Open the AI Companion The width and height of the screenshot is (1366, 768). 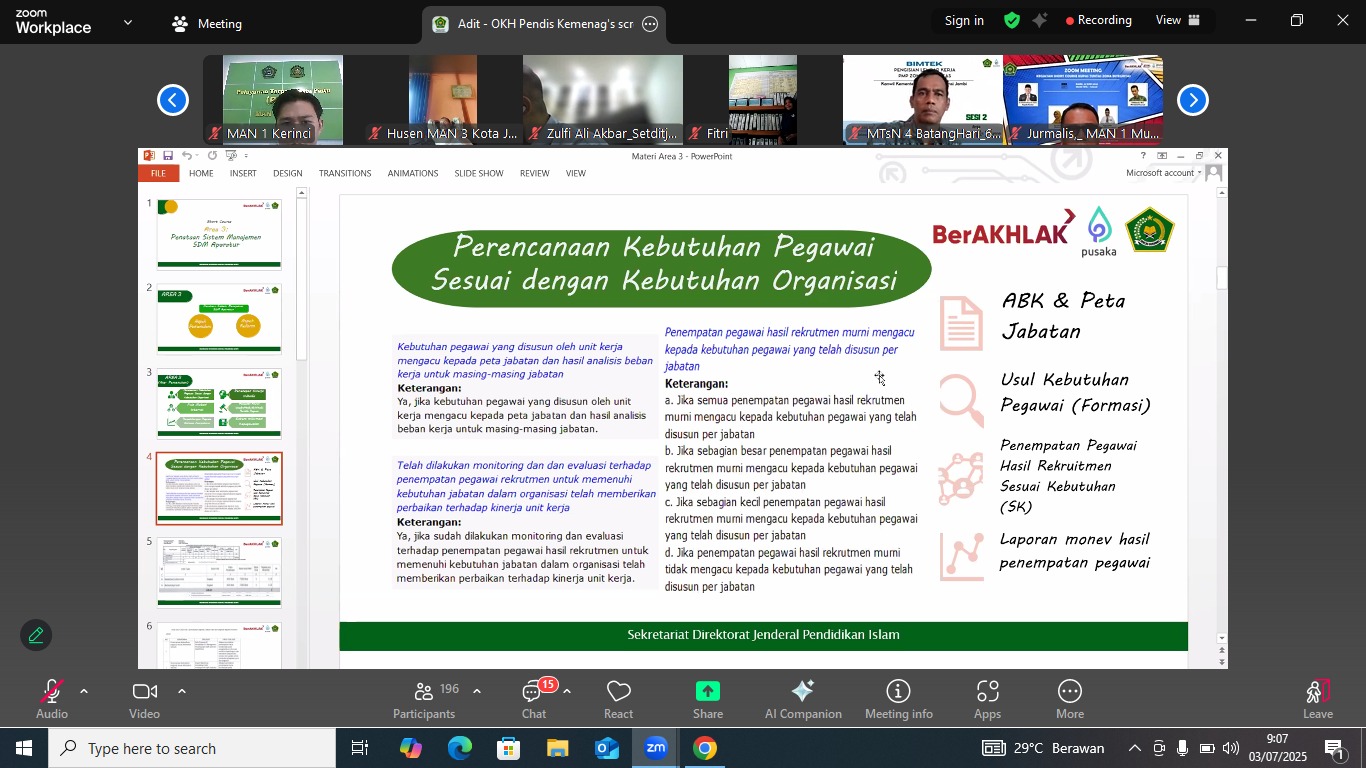click(802, 699)
